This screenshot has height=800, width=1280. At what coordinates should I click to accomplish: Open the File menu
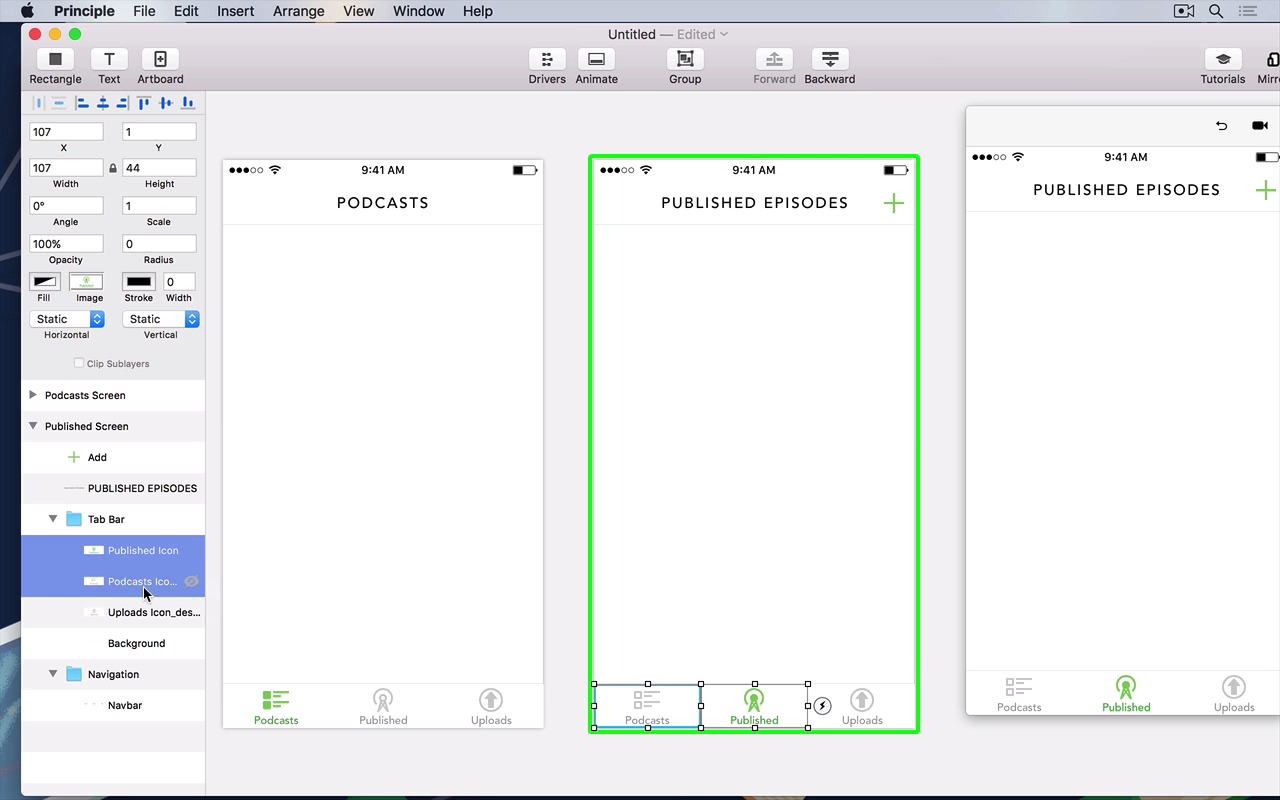tap(144, 11)
